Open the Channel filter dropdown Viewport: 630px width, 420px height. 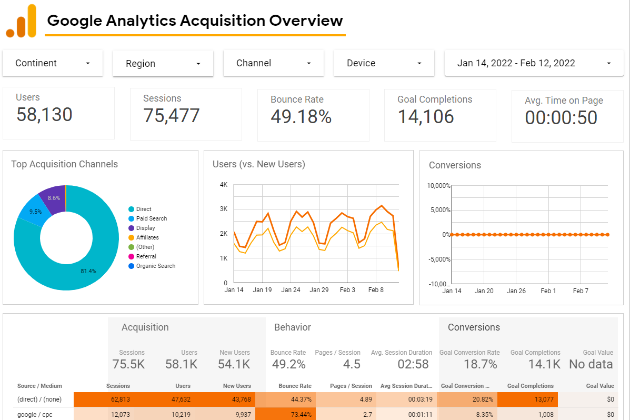(x=274, y=63)
